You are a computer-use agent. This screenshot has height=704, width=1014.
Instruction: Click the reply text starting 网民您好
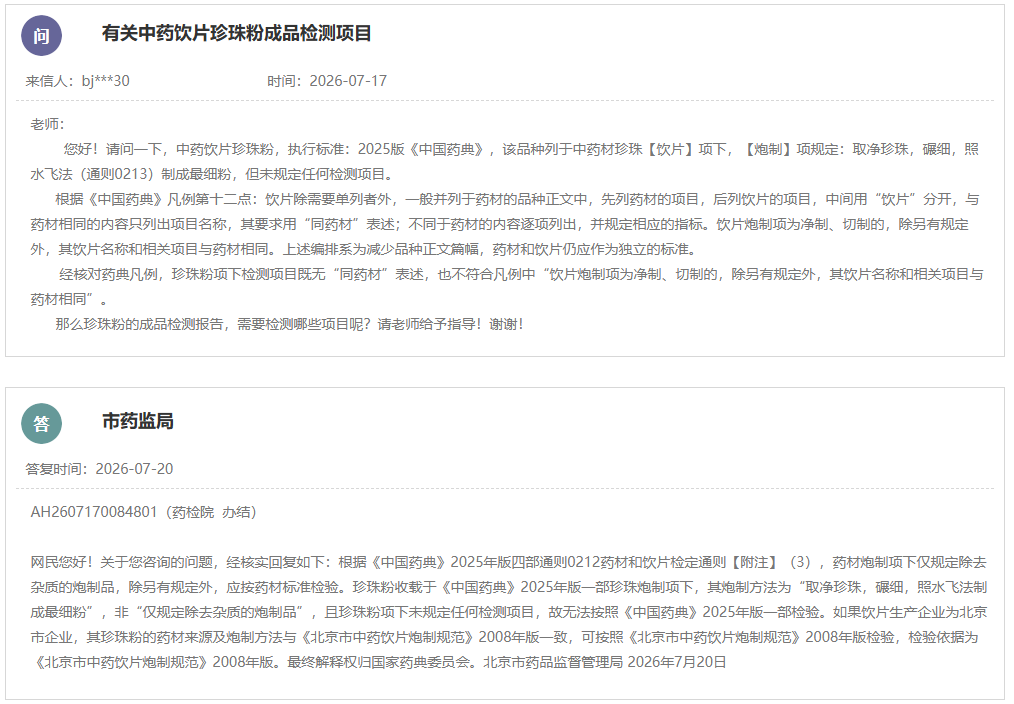[508, 612]
